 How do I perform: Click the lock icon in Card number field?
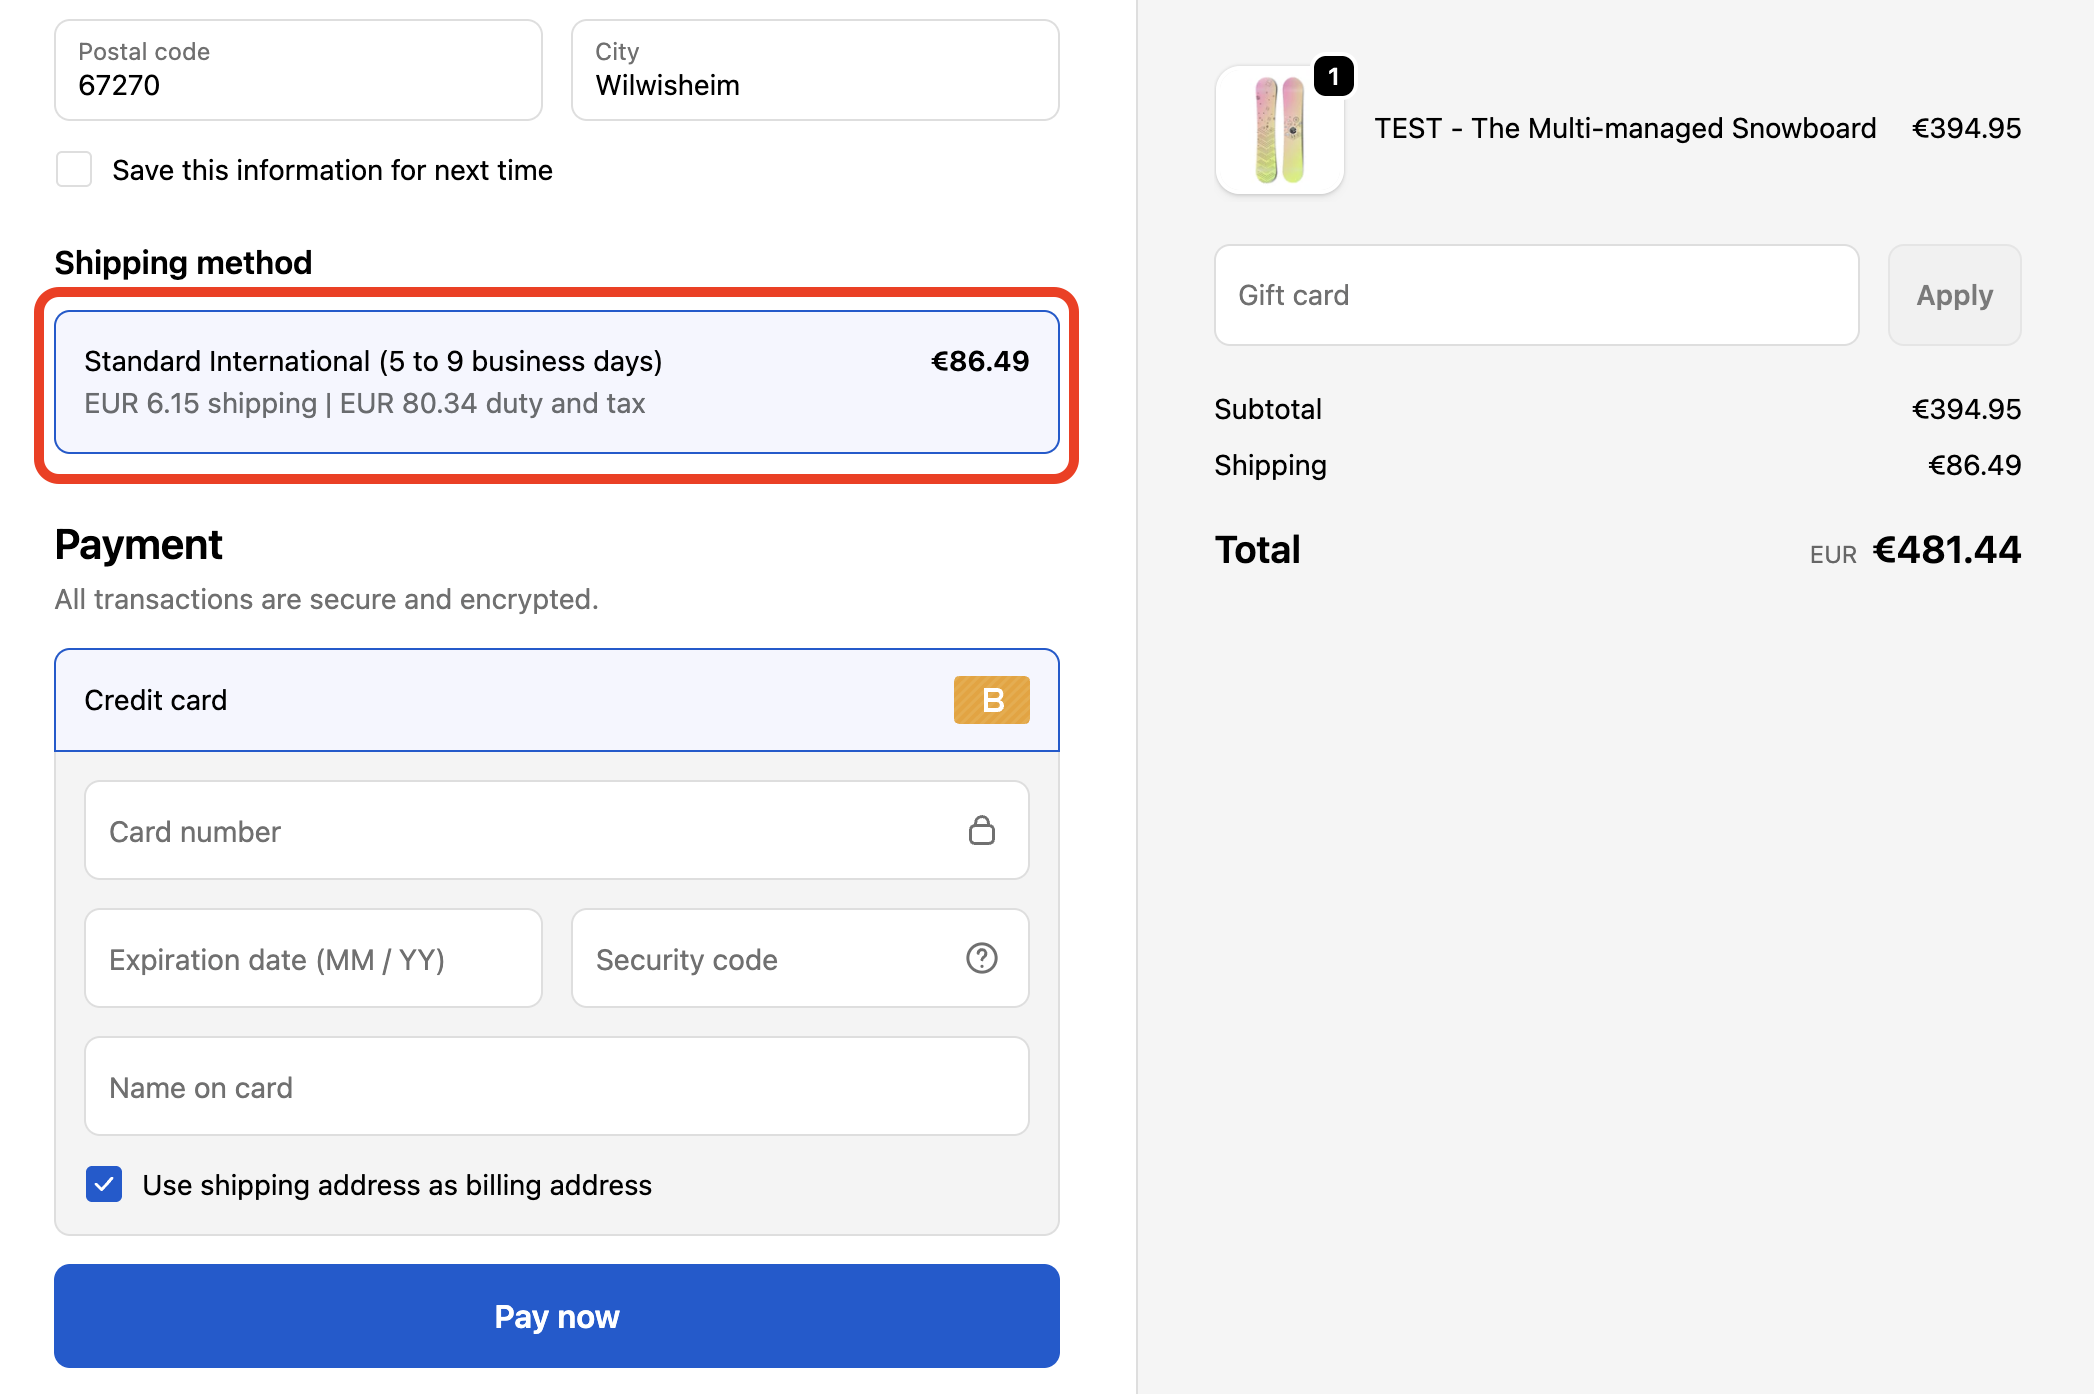pyautogui.click(x=981, y=830)
